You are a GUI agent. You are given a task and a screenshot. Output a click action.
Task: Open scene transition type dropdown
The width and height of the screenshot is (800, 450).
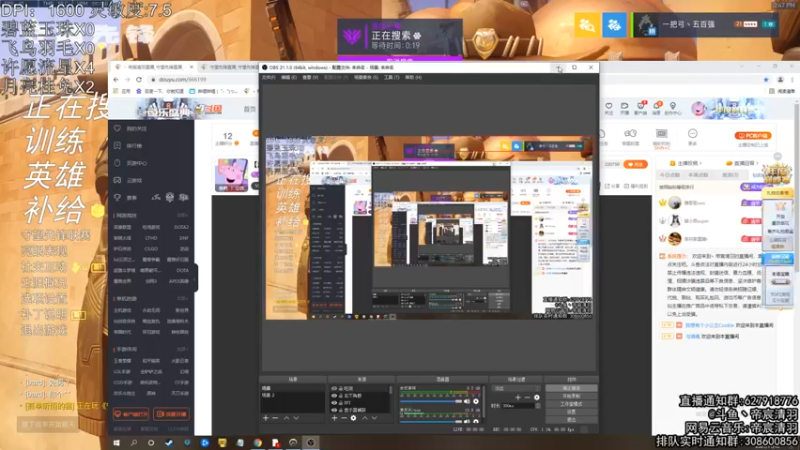516,389
